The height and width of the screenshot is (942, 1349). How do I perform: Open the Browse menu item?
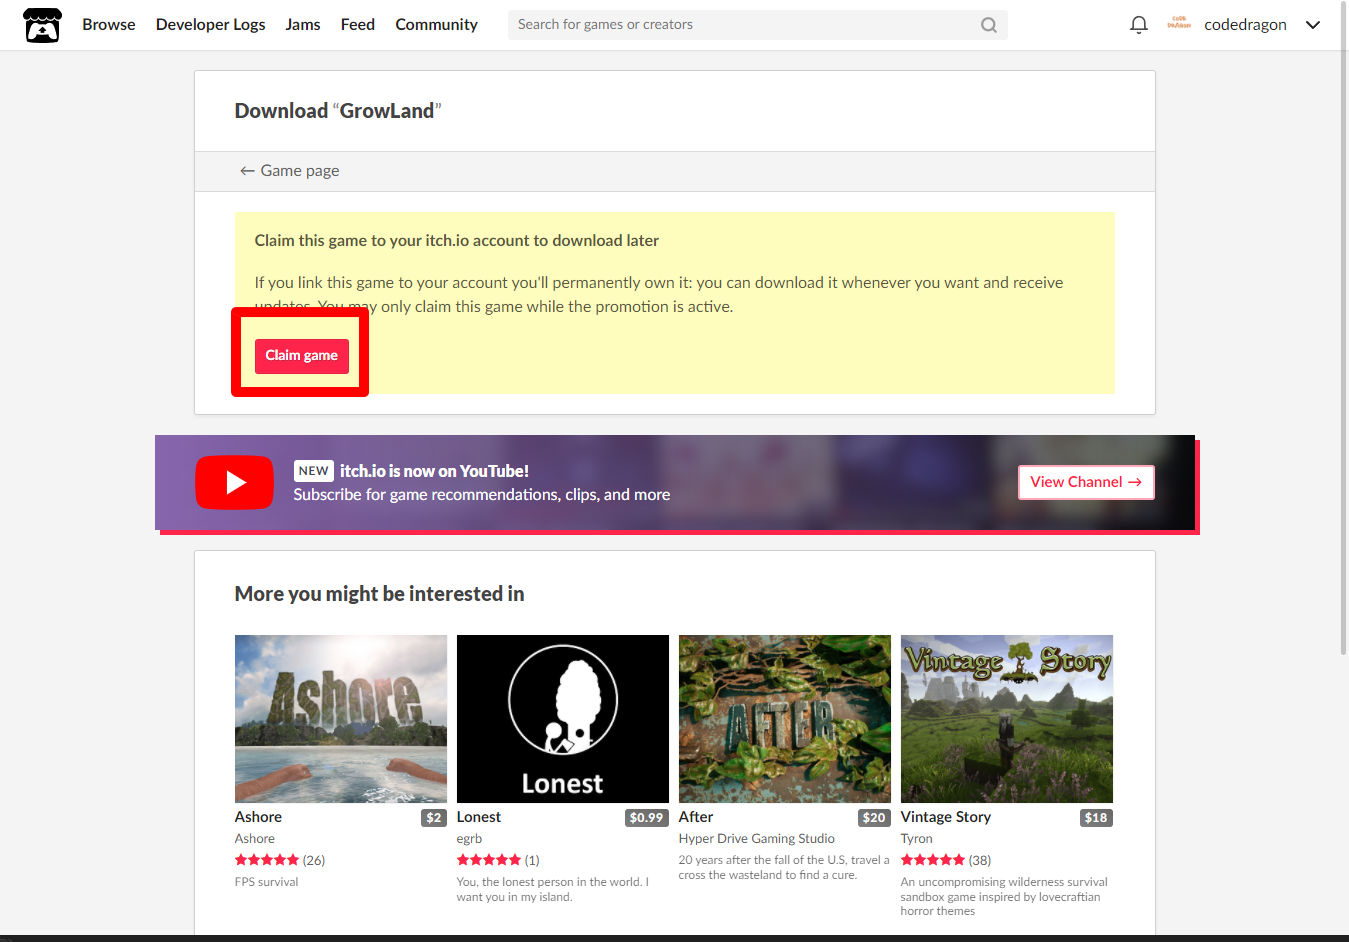point(109,24)
